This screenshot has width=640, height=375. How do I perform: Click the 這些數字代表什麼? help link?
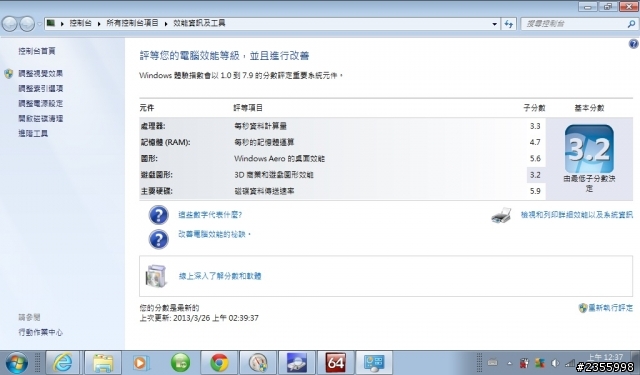point(210,215)
